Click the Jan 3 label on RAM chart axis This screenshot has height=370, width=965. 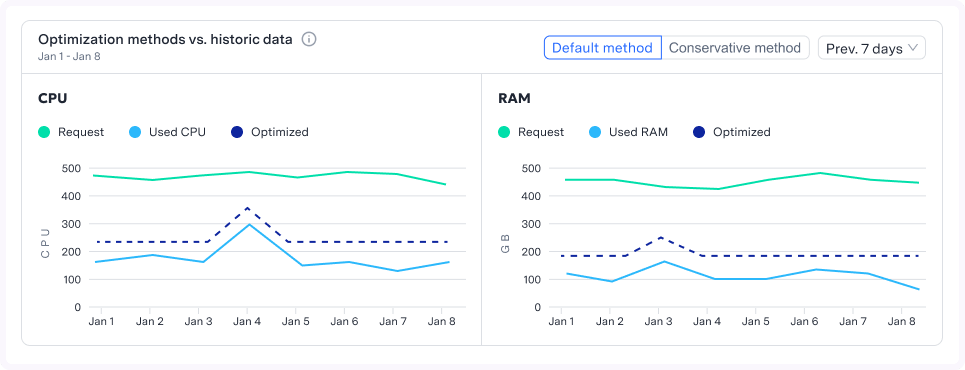(x=659, y=321)
